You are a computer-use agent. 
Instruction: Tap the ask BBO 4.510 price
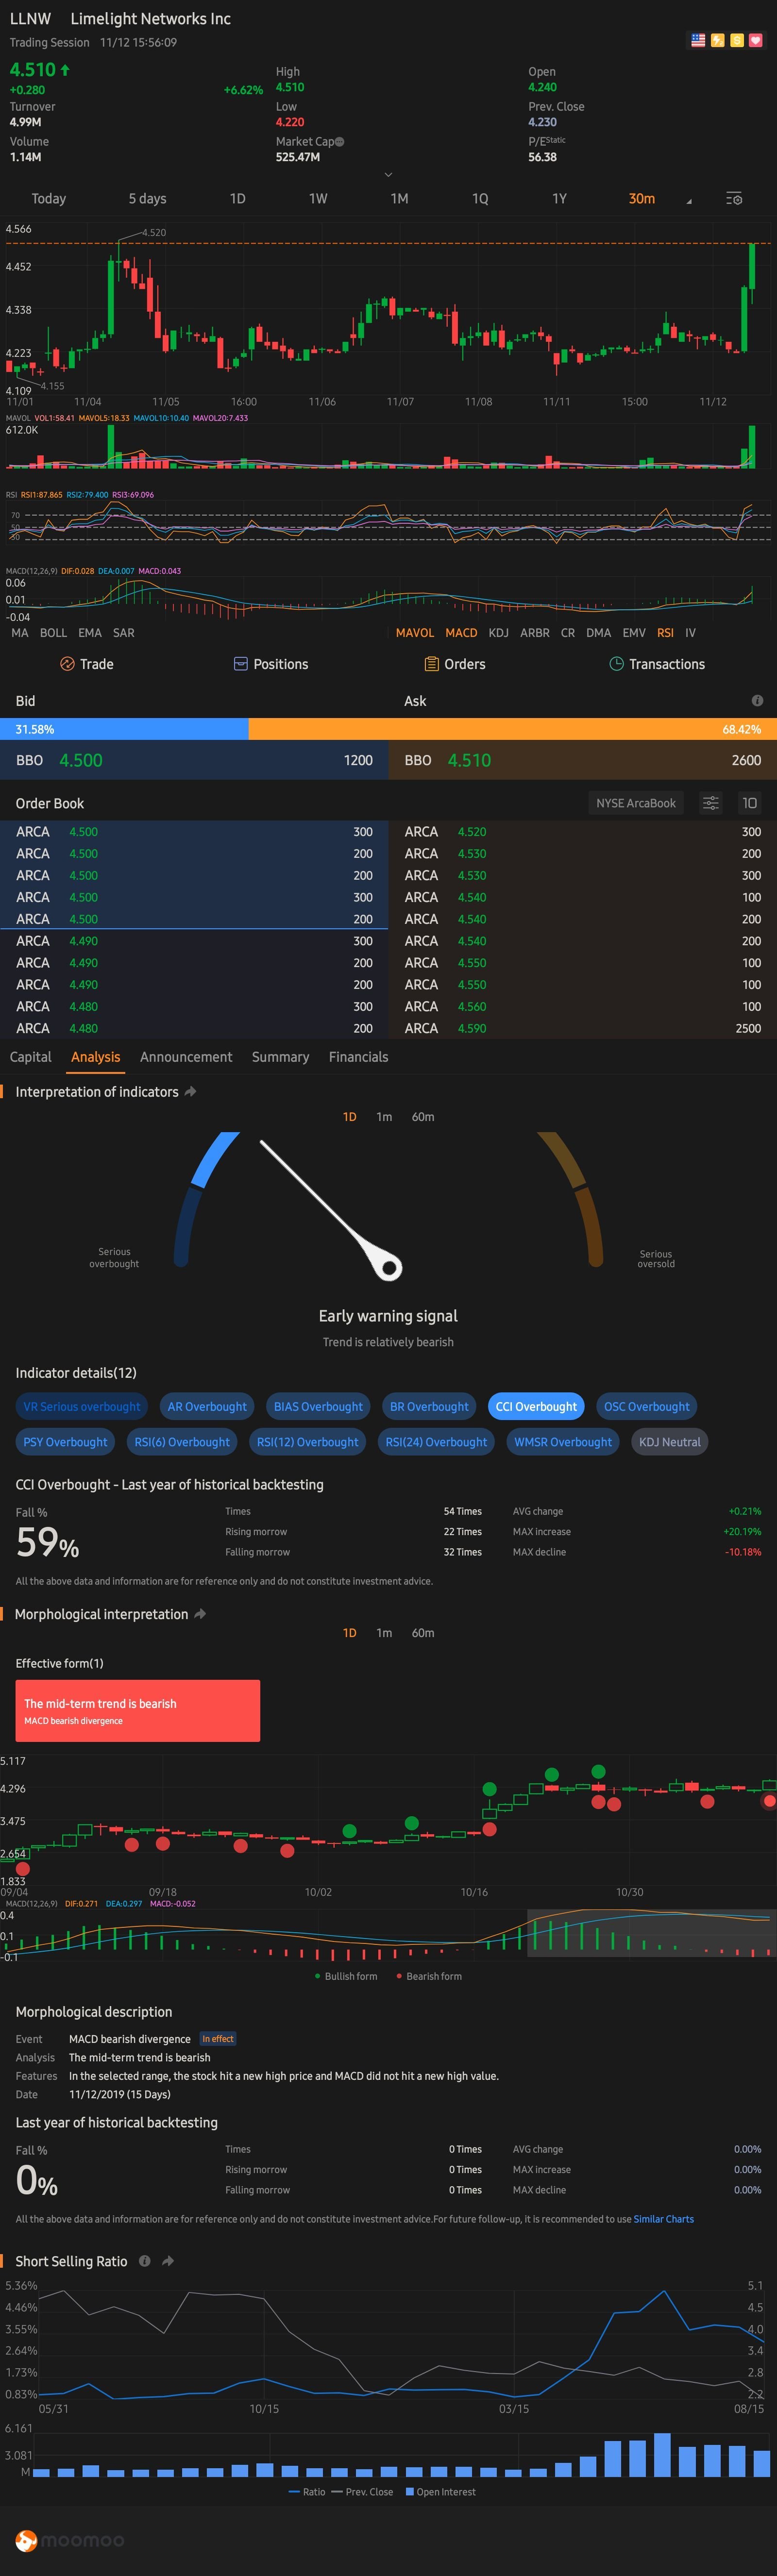coord(469,760)
